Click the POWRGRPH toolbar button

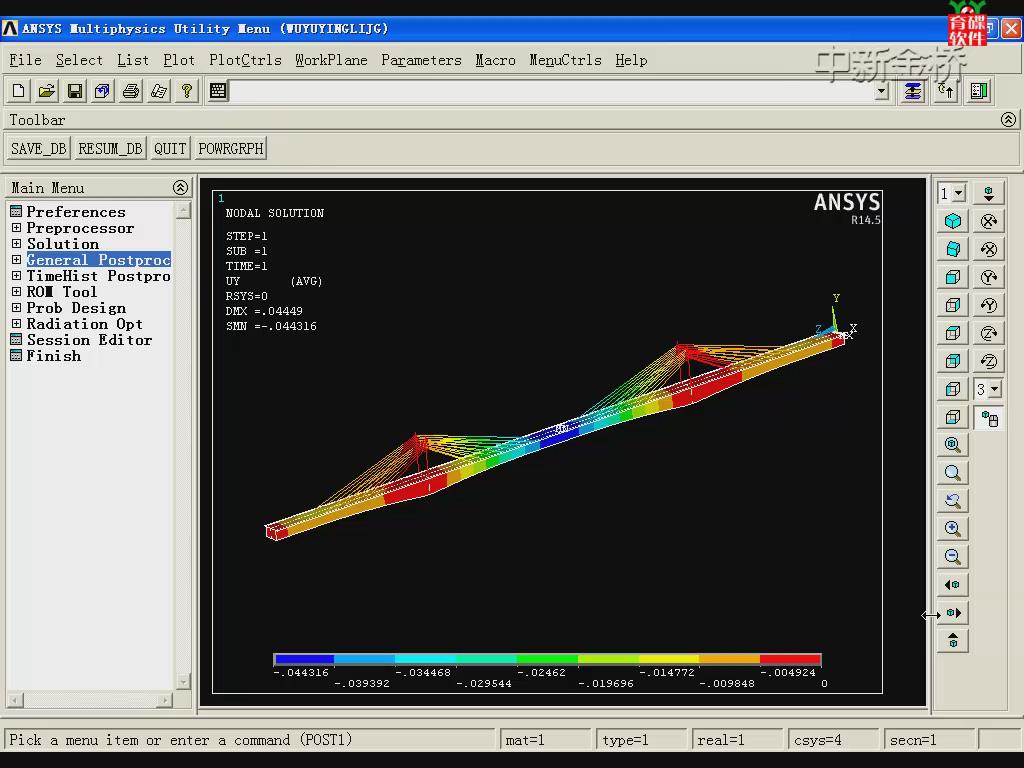pos(231,149)
